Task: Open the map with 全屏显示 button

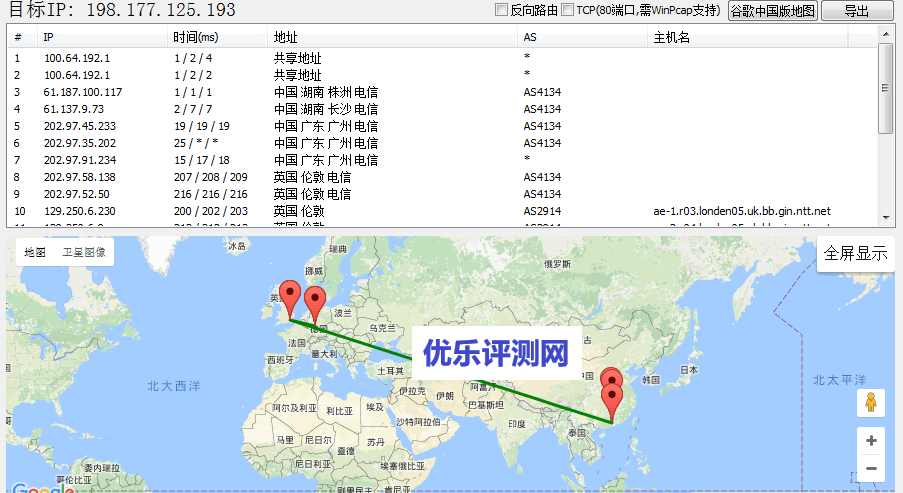Action: point(855,254)
